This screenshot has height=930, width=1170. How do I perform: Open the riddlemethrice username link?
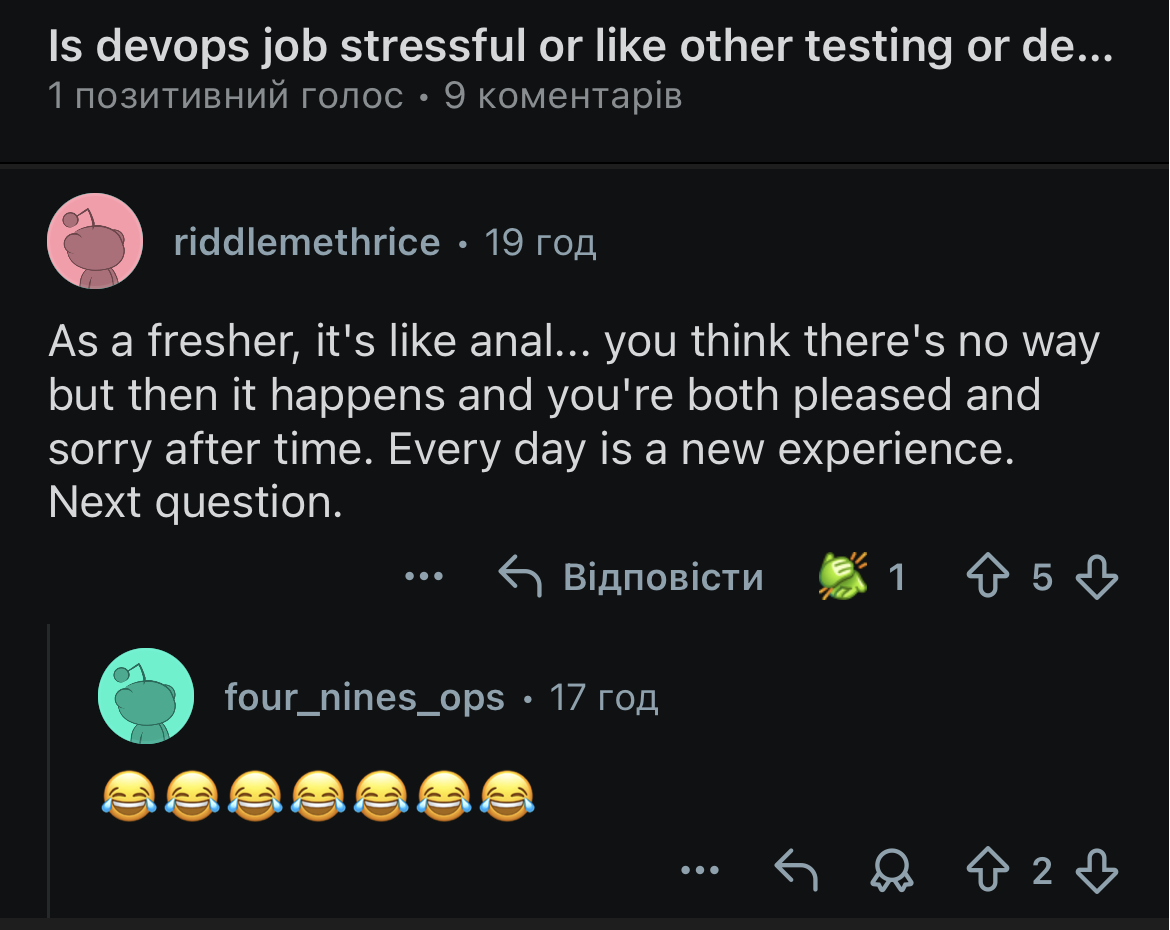click(306, 242)
